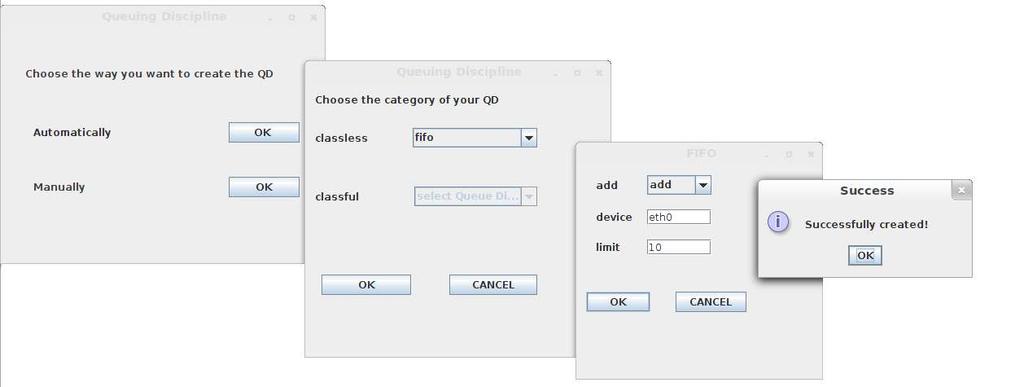
Task: Confirm category selection with OK button
Action: tap(366, 285)
